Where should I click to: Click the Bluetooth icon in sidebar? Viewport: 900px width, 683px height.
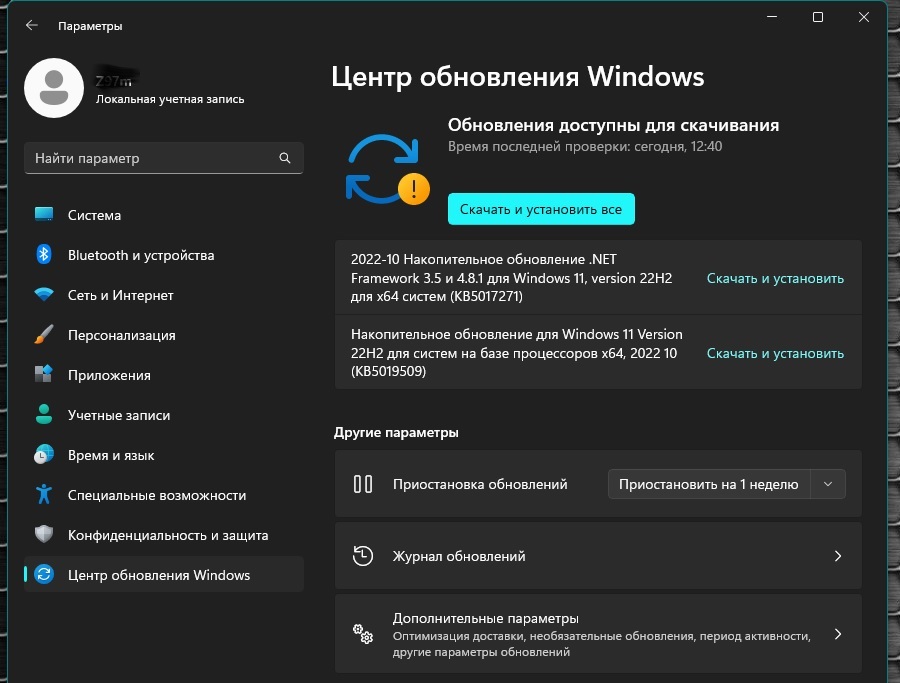tap(44, 254)
